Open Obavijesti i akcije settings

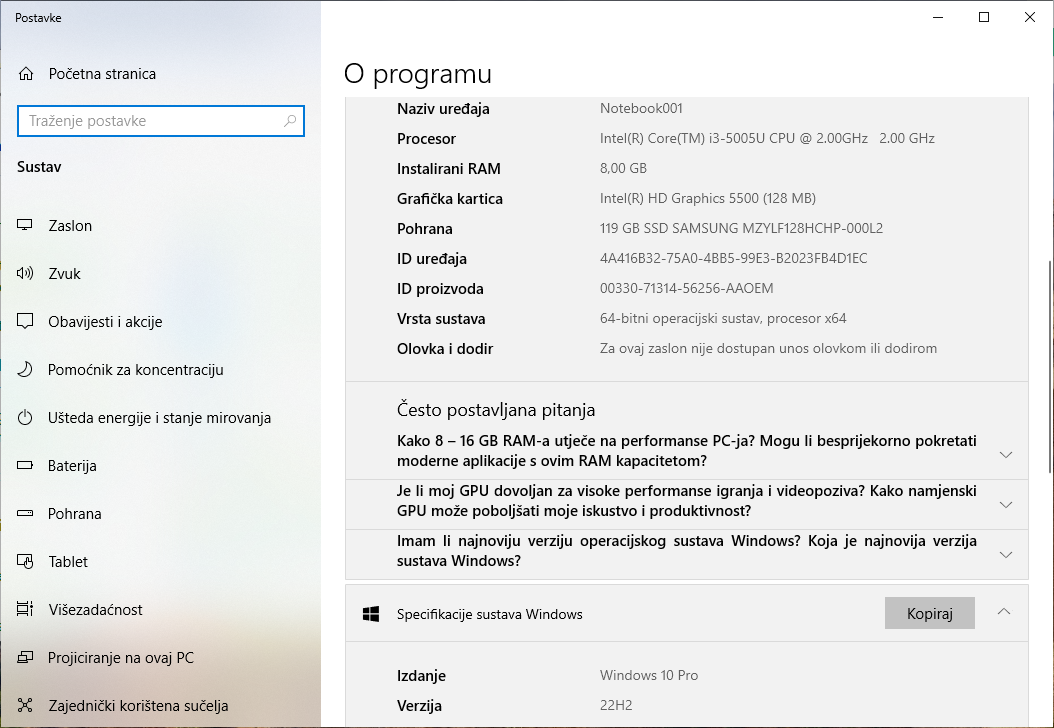pos(112,321)
